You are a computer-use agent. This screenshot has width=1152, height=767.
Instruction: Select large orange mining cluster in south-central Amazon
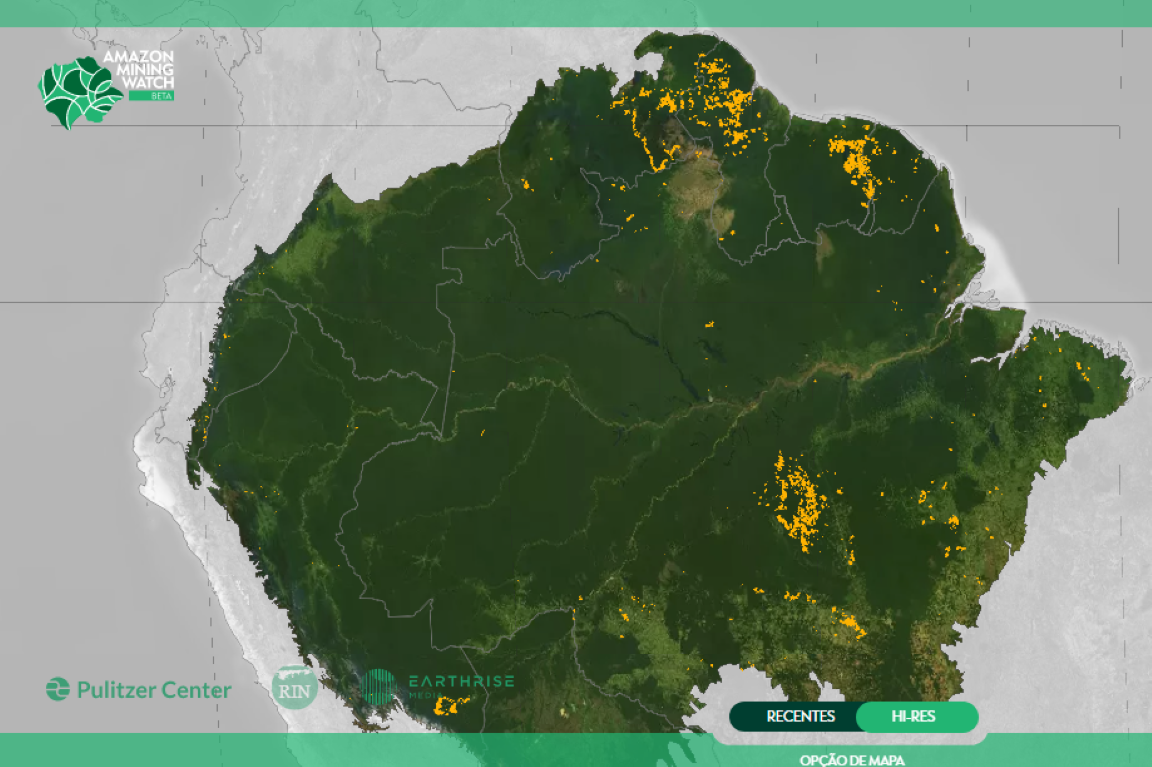tap(797, 503)
